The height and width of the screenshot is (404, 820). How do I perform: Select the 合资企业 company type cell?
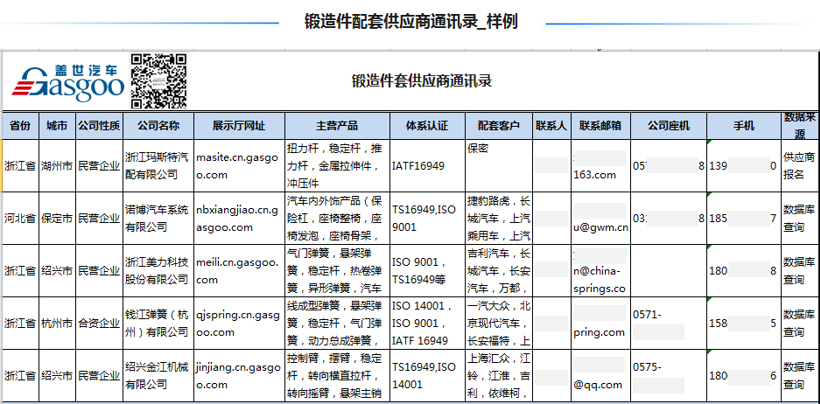click(x=99, y=323)
